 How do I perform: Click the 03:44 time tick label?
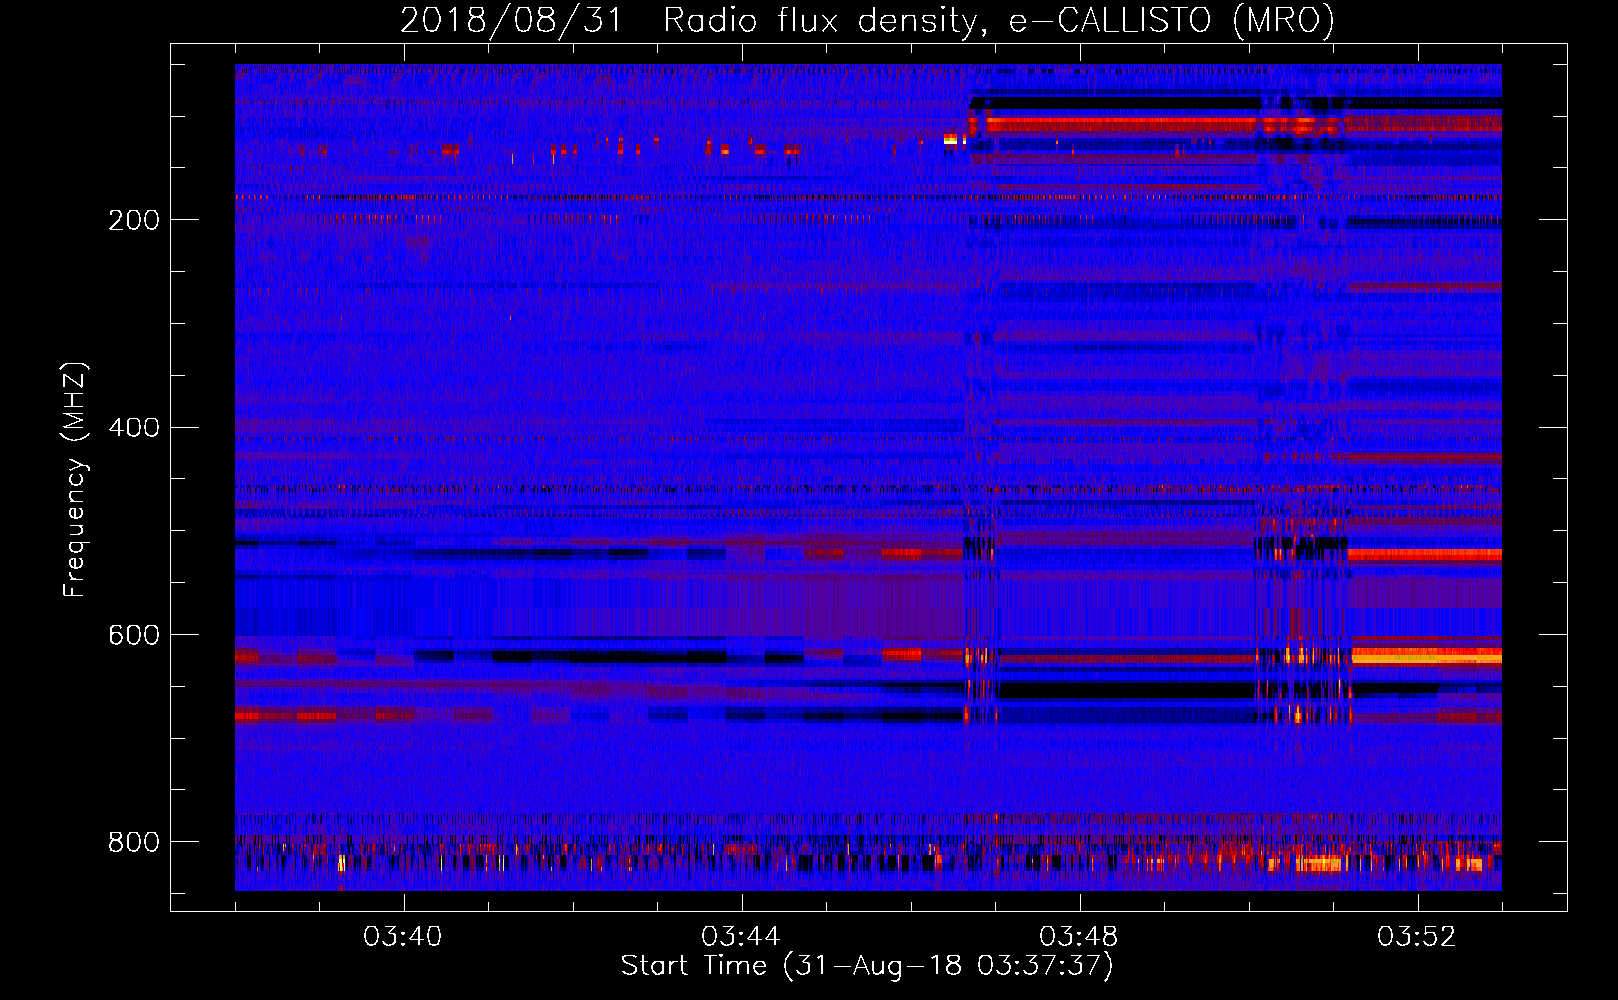pyautogui.click(x=741, y=937)
